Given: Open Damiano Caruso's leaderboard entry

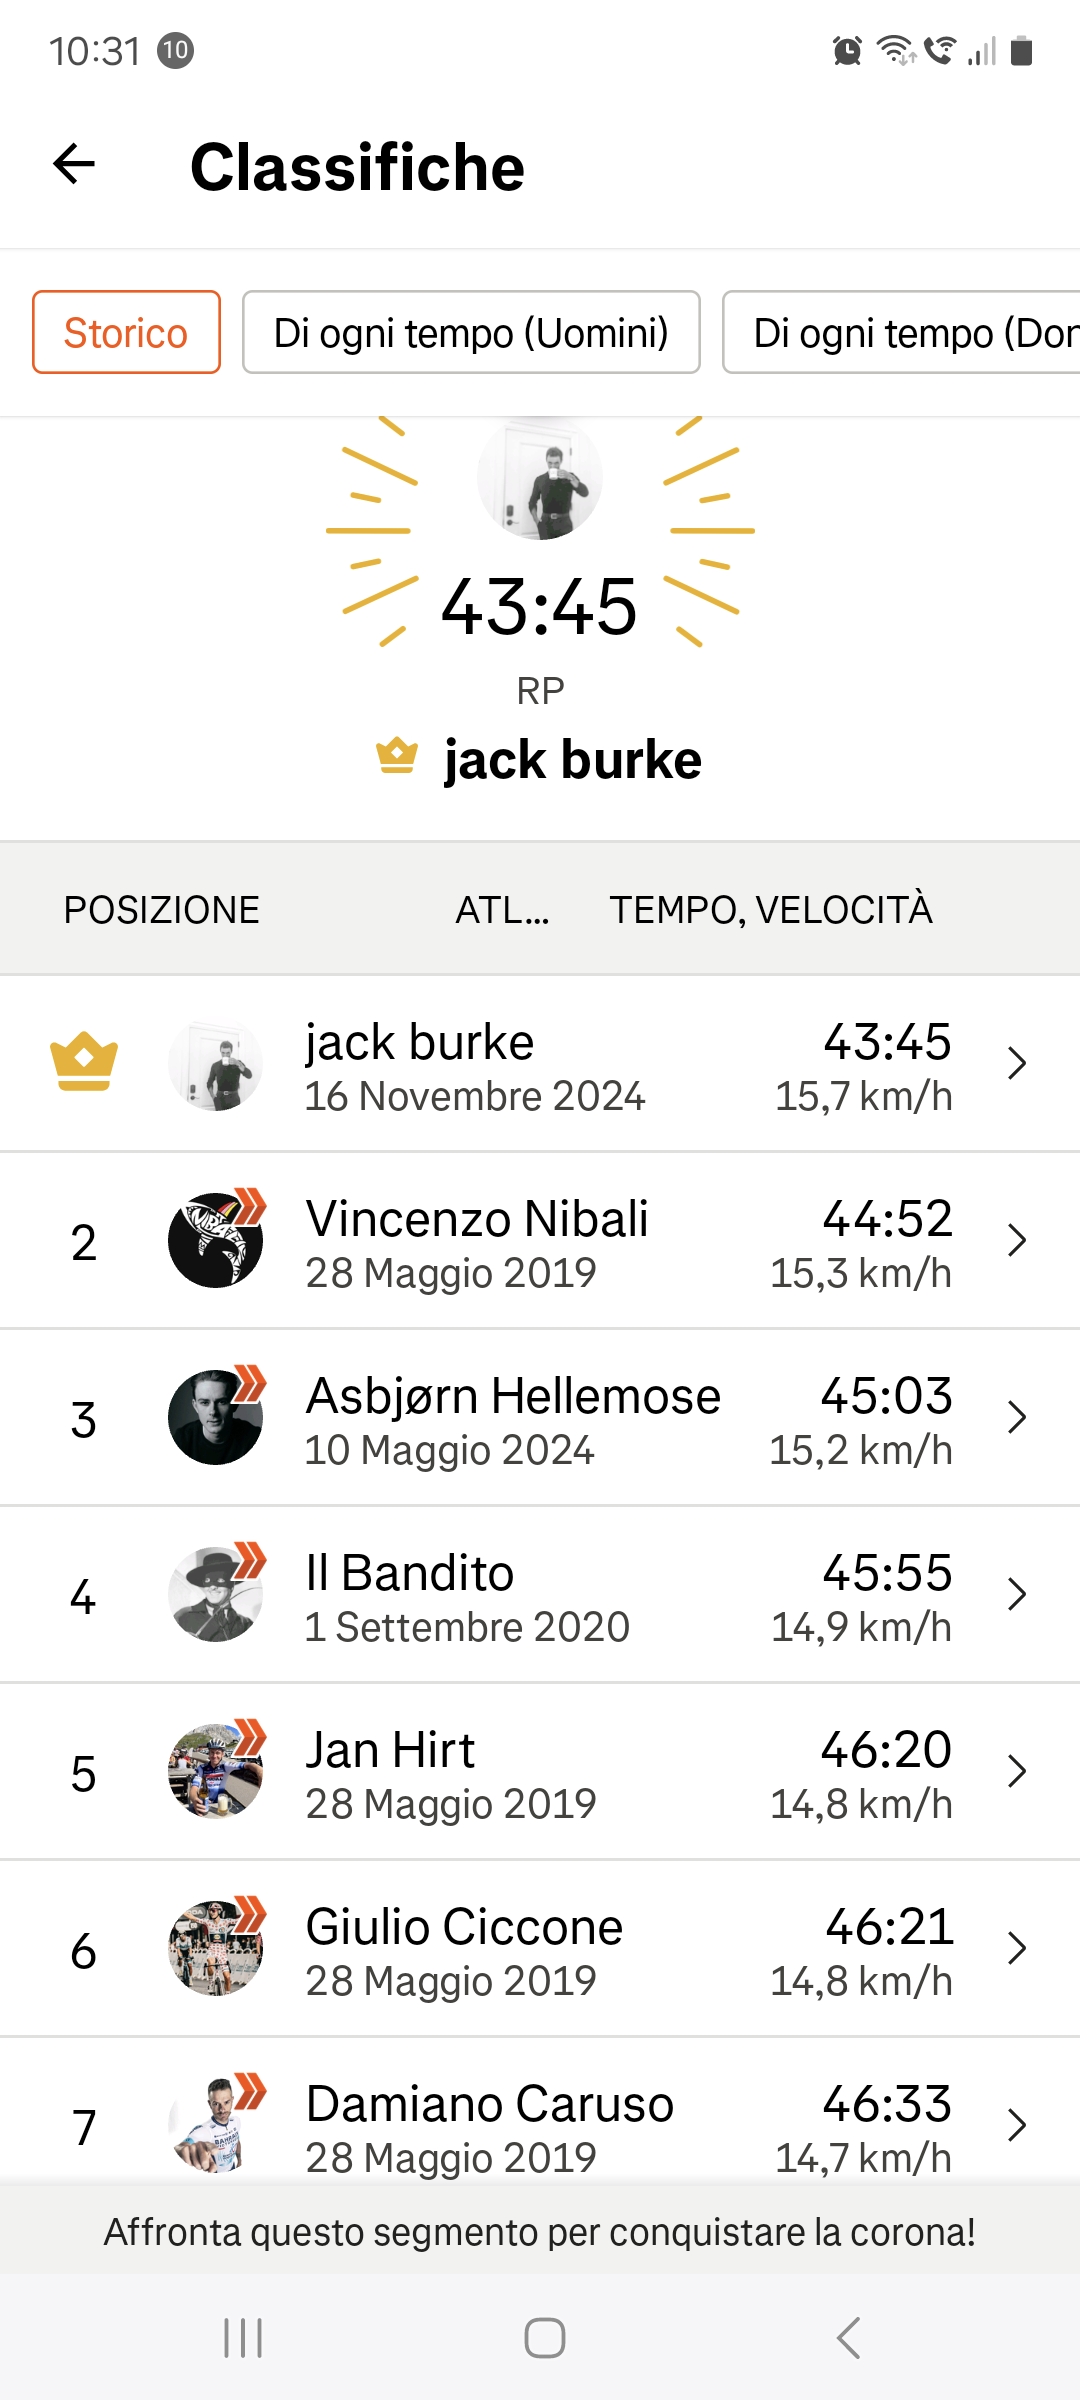Looking at the screenshot, I should coord(490,2125).
